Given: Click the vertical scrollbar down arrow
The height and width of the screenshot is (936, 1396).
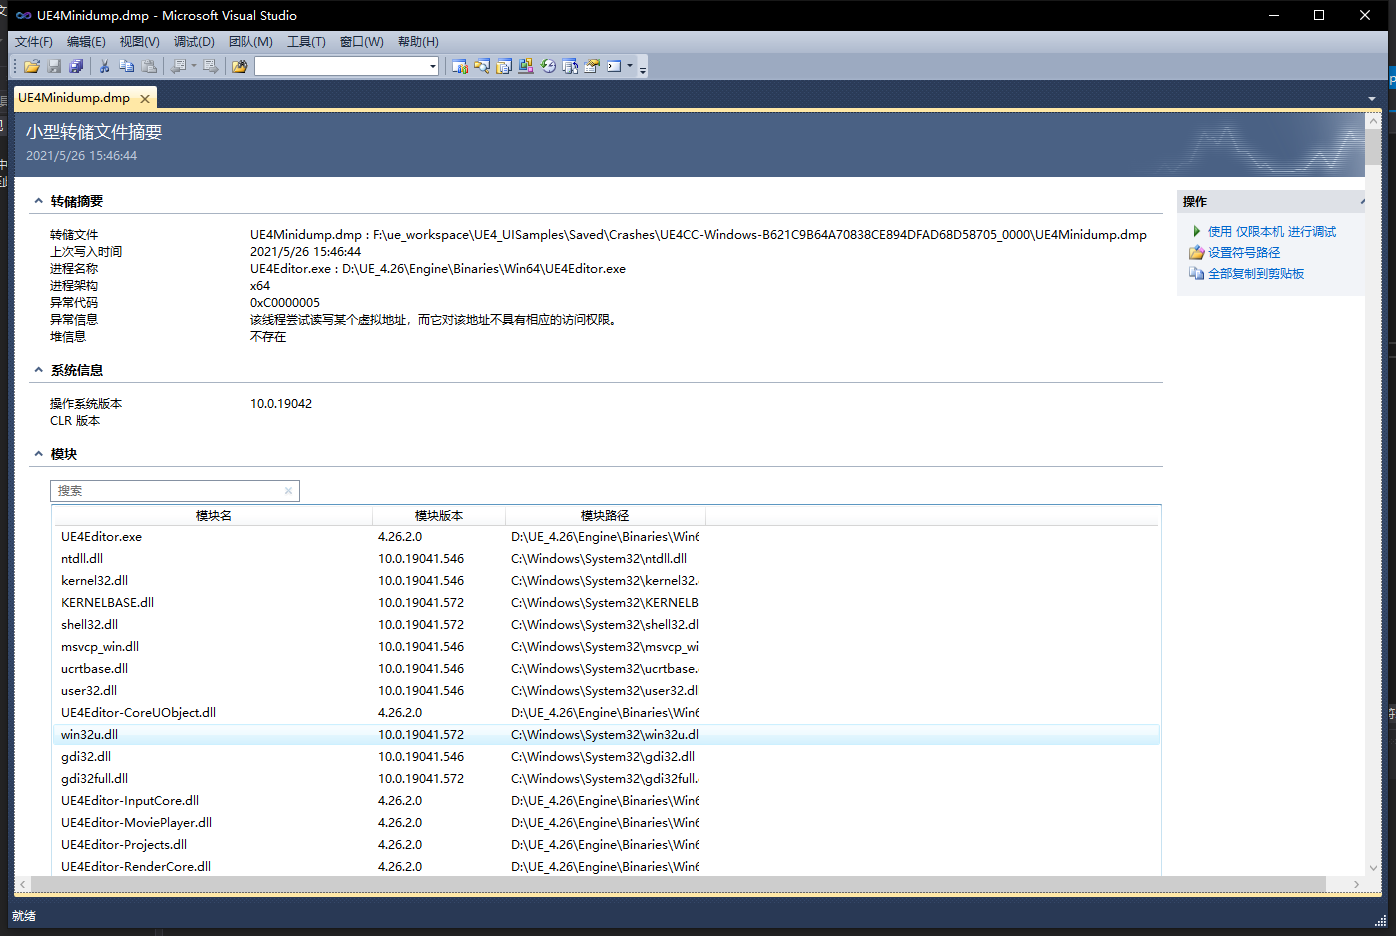Looking at the screenshot, I should pyautogui.click(x=1373, y=867).
